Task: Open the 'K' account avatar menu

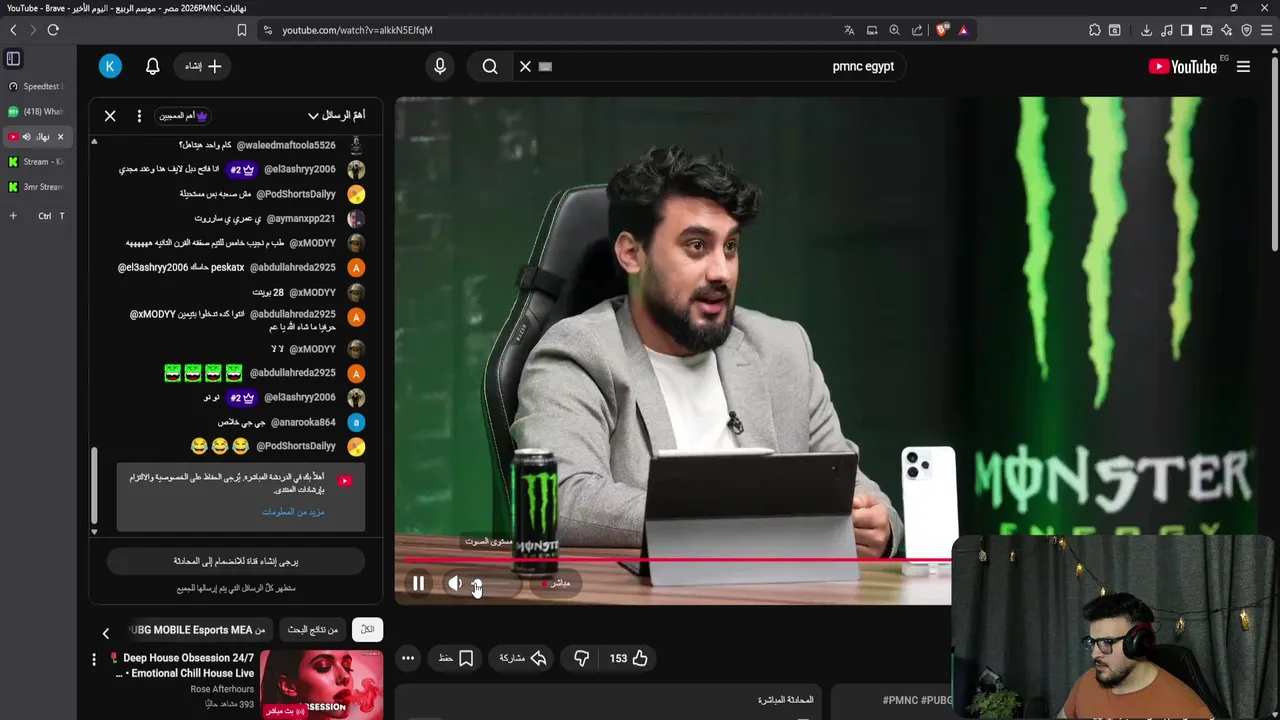Action: (110, 67)
